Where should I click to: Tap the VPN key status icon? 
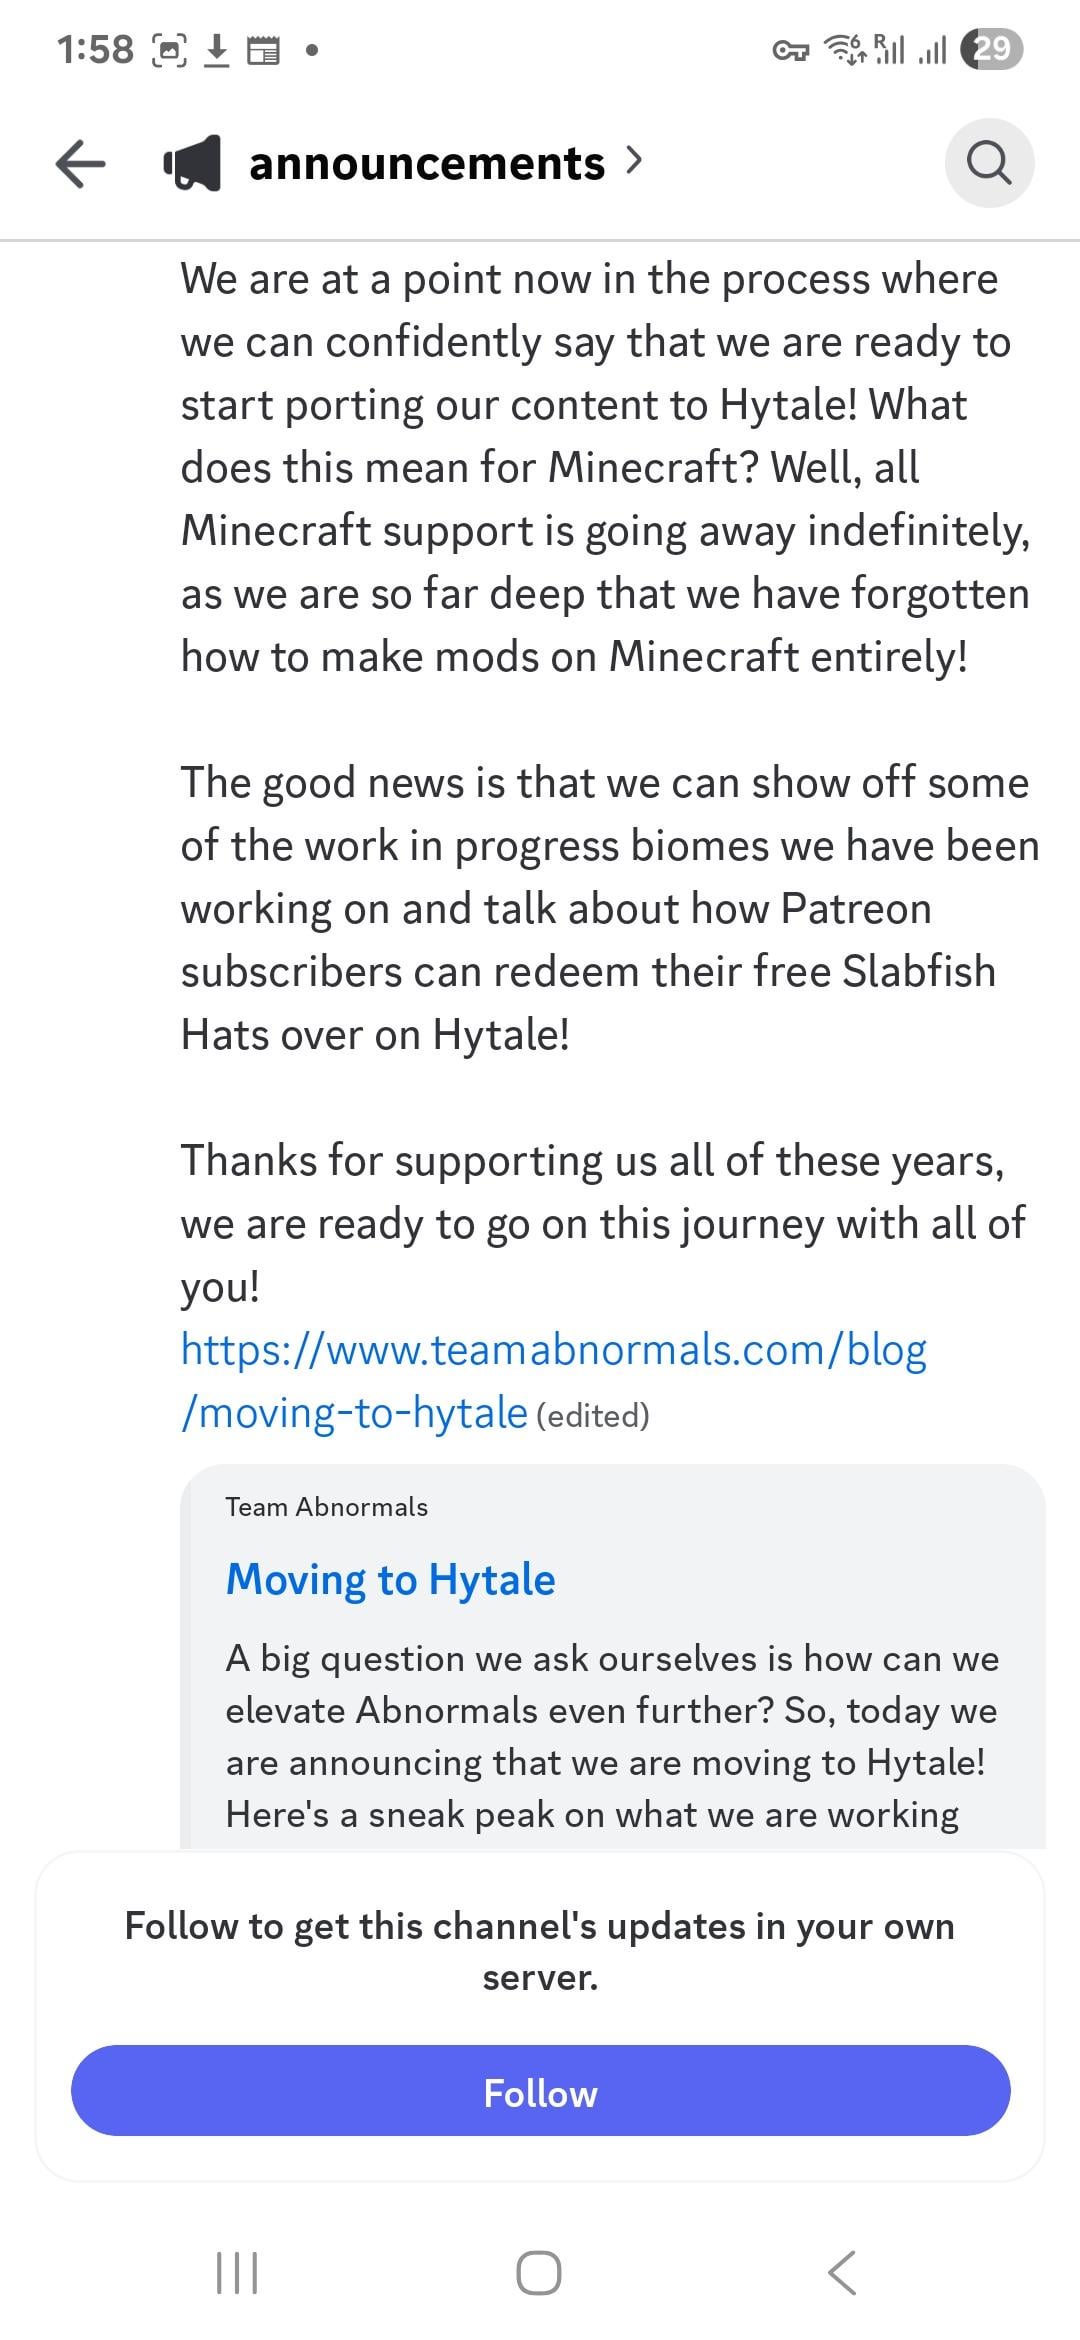(x=791, y=50)
